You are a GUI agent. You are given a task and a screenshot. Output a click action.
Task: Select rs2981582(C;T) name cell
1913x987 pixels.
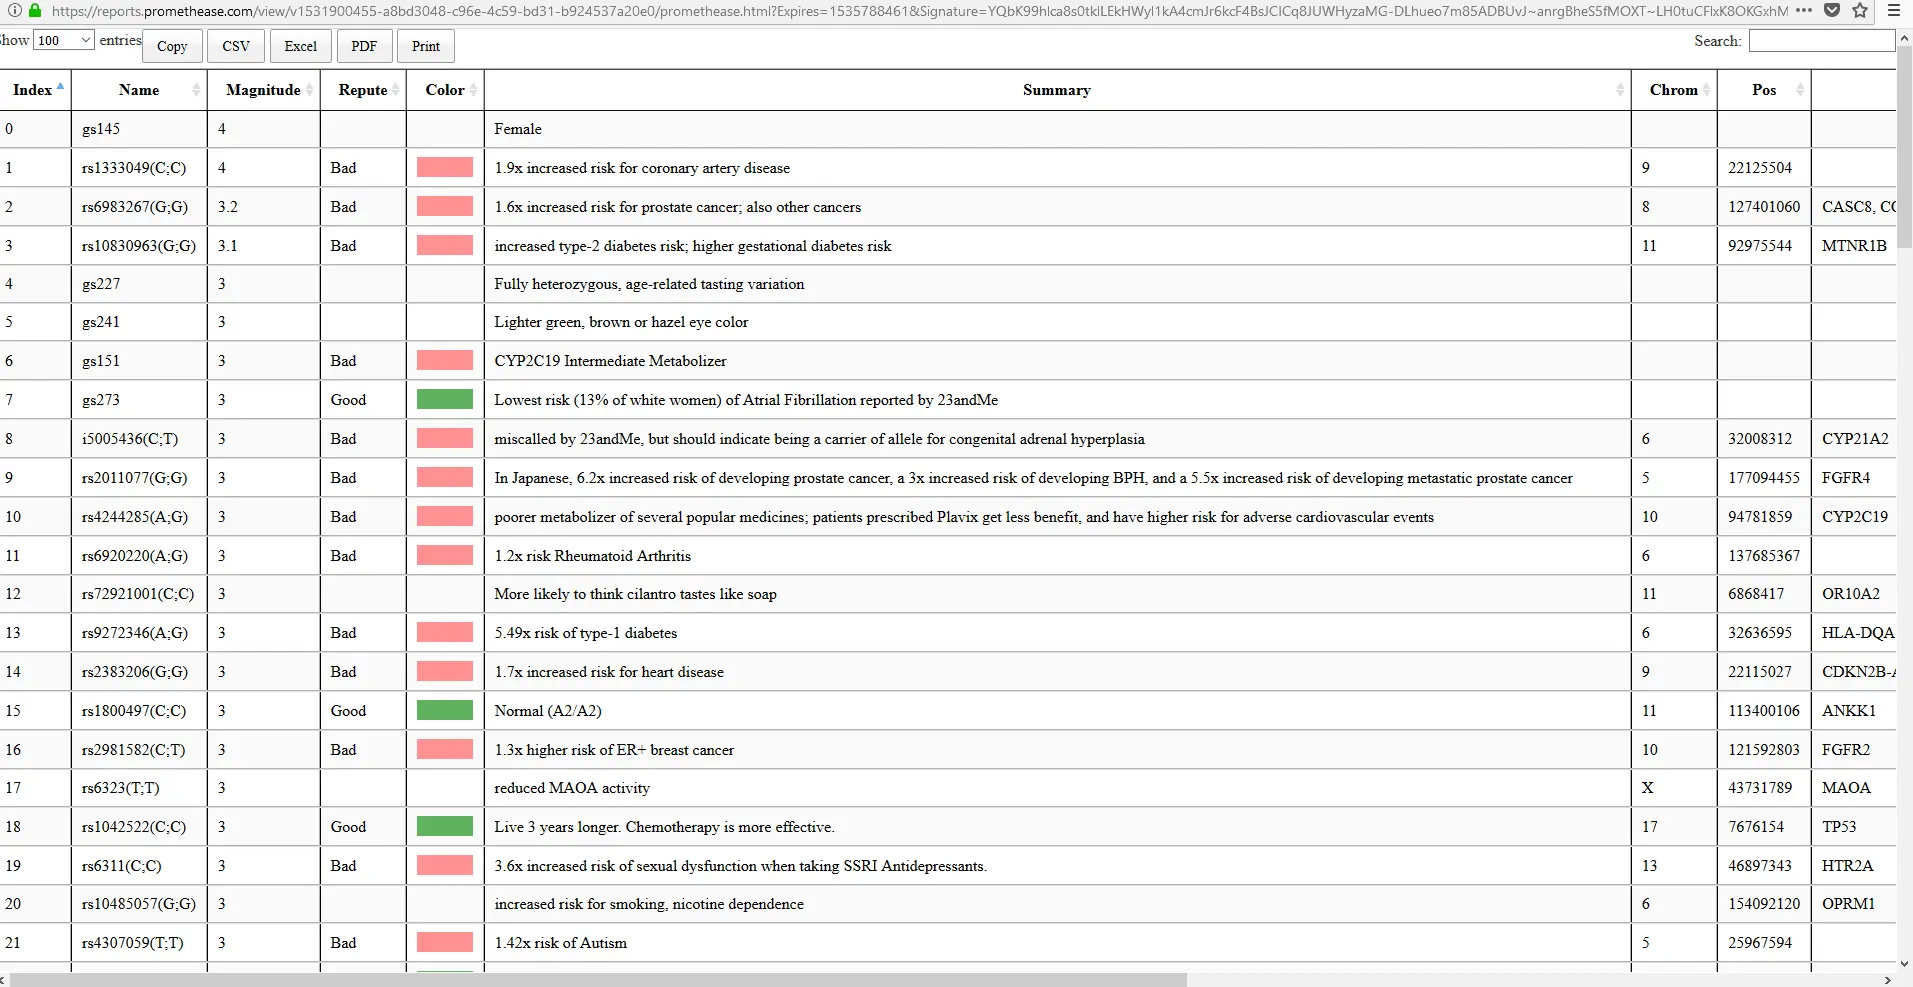point(139,750)
